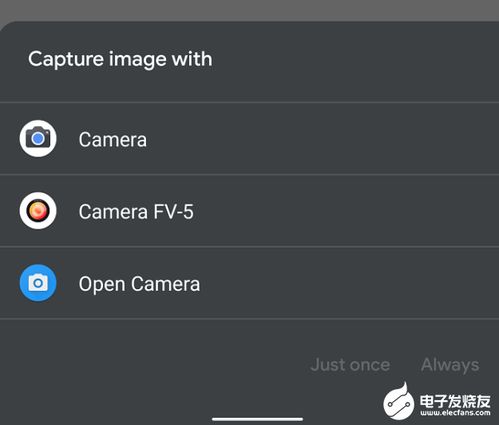Screen dimensions: 499x425
Task: Choose the blue Open Camera icon
Action: [x=38, y=283]
